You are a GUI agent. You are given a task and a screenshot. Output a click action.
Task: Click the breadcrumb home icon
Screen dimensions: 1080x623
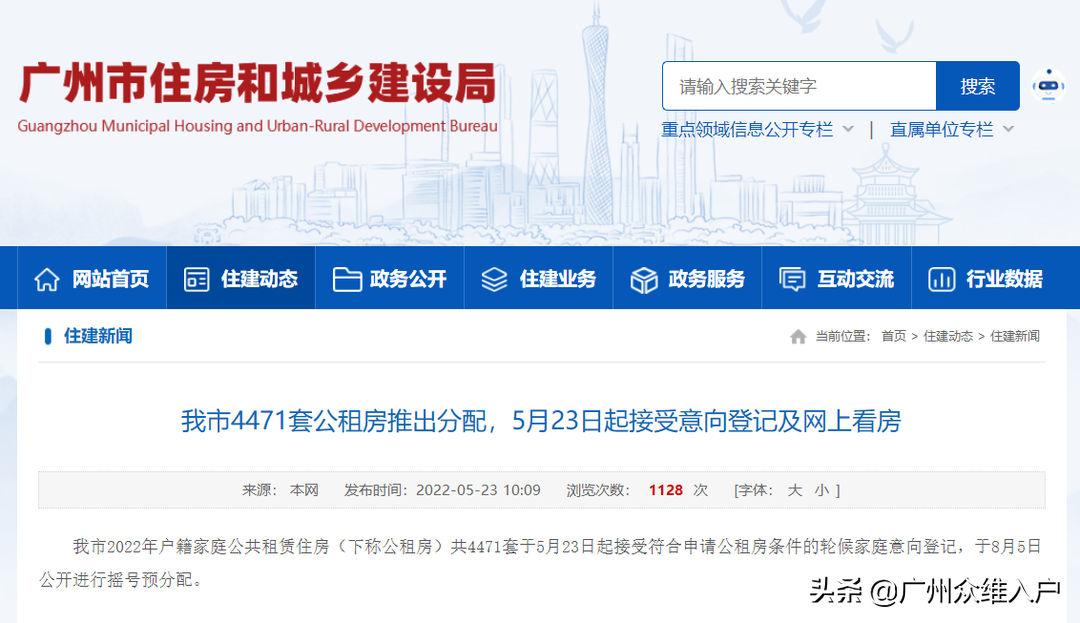pos(798,337)
